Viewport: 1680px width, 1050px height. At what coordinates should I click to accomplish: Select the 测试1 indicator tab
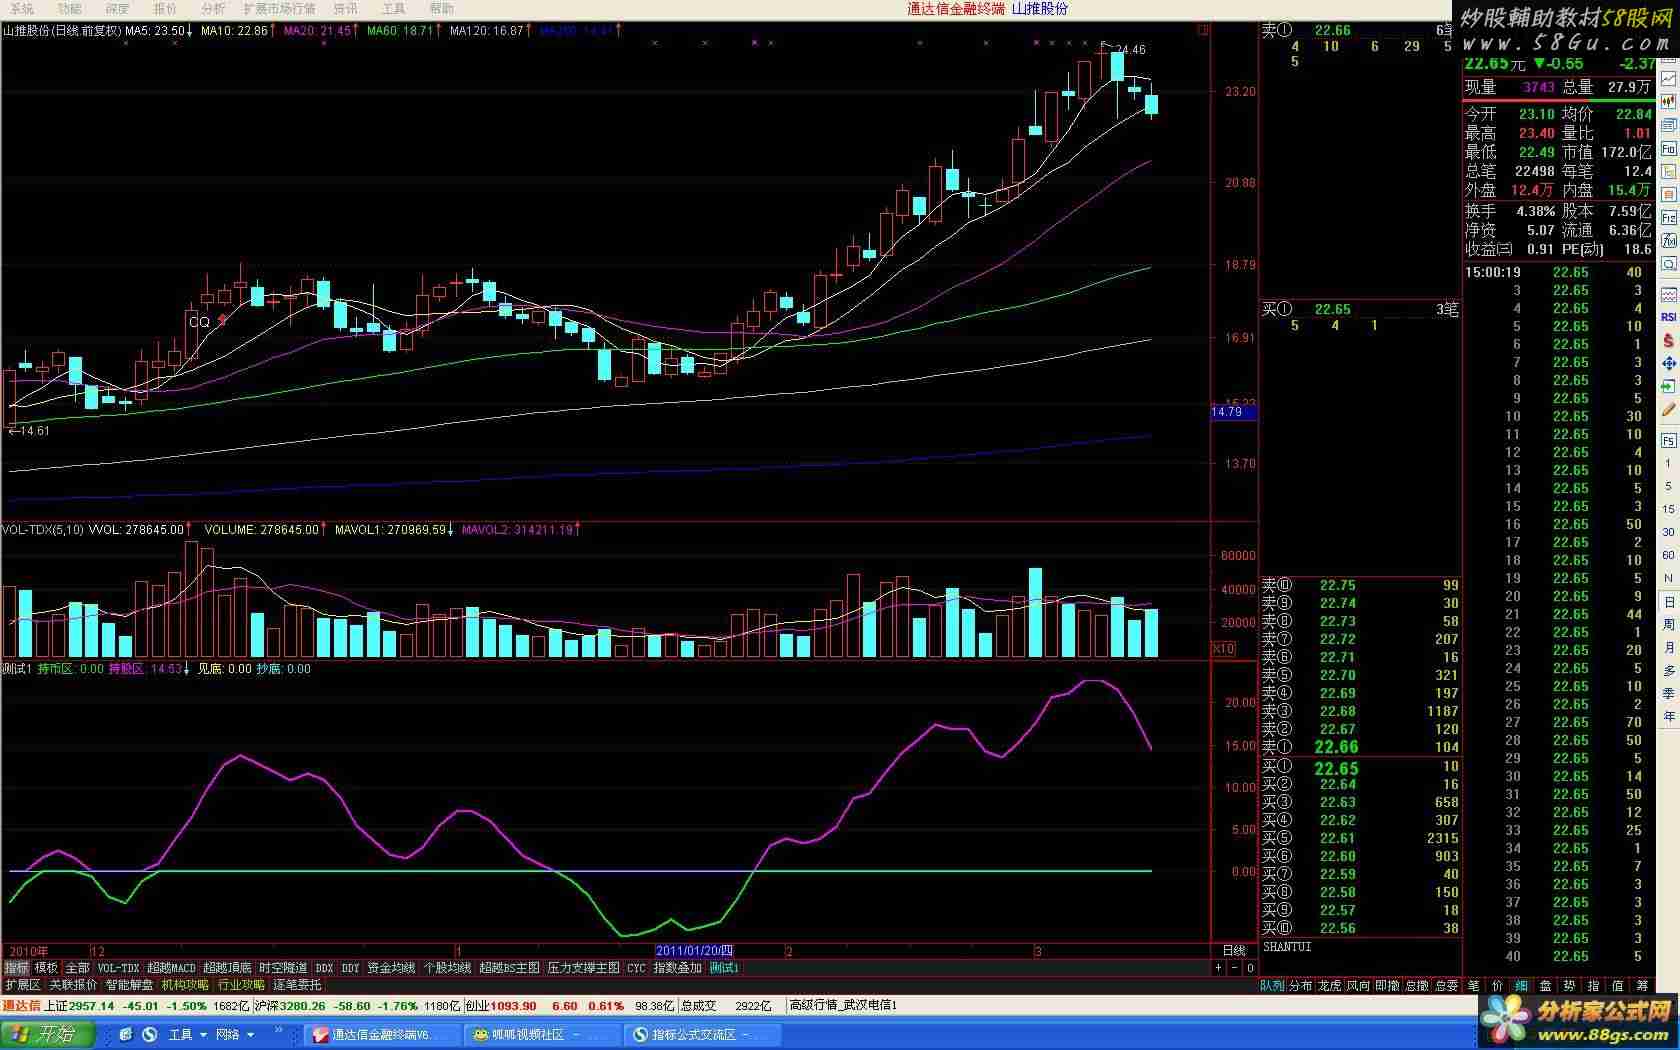724,968
